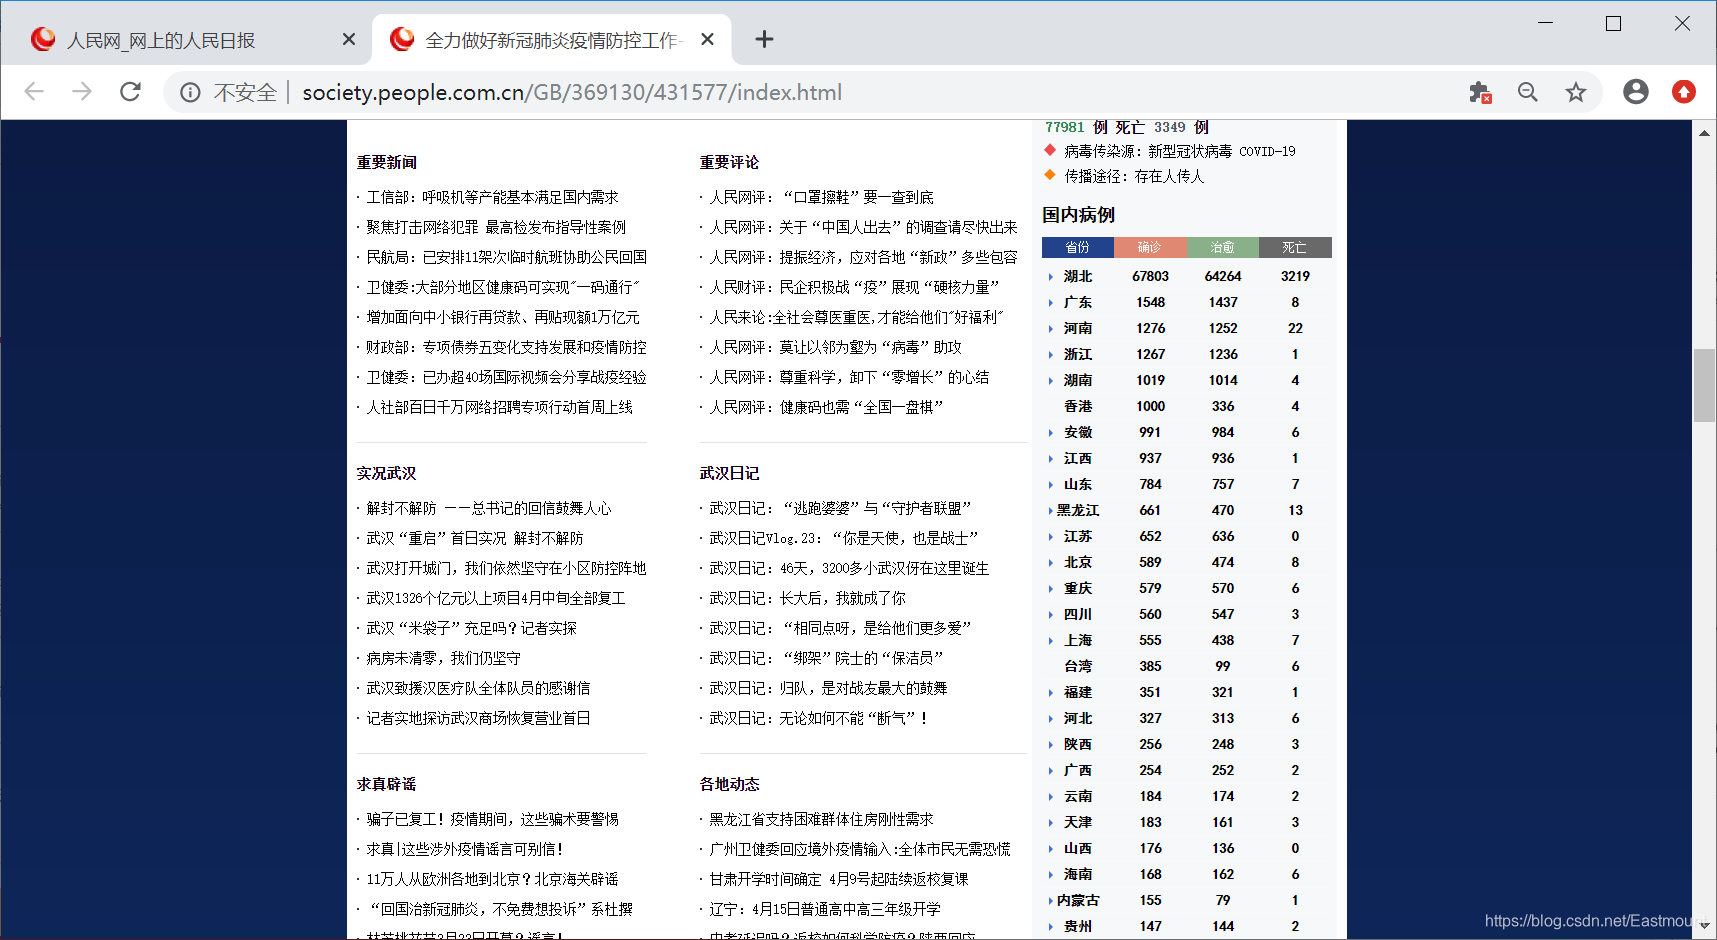Click 湖北 confirmed count 67803
This screenshot has height=940, width=1717.
coord(1150,277)
